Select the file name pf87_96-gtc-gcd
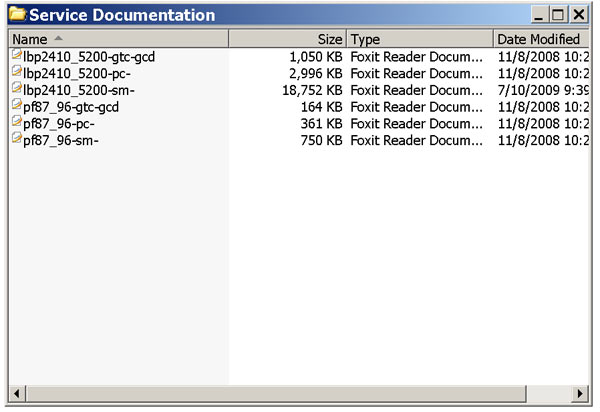The image size is (600, 412). pos(71,107)
